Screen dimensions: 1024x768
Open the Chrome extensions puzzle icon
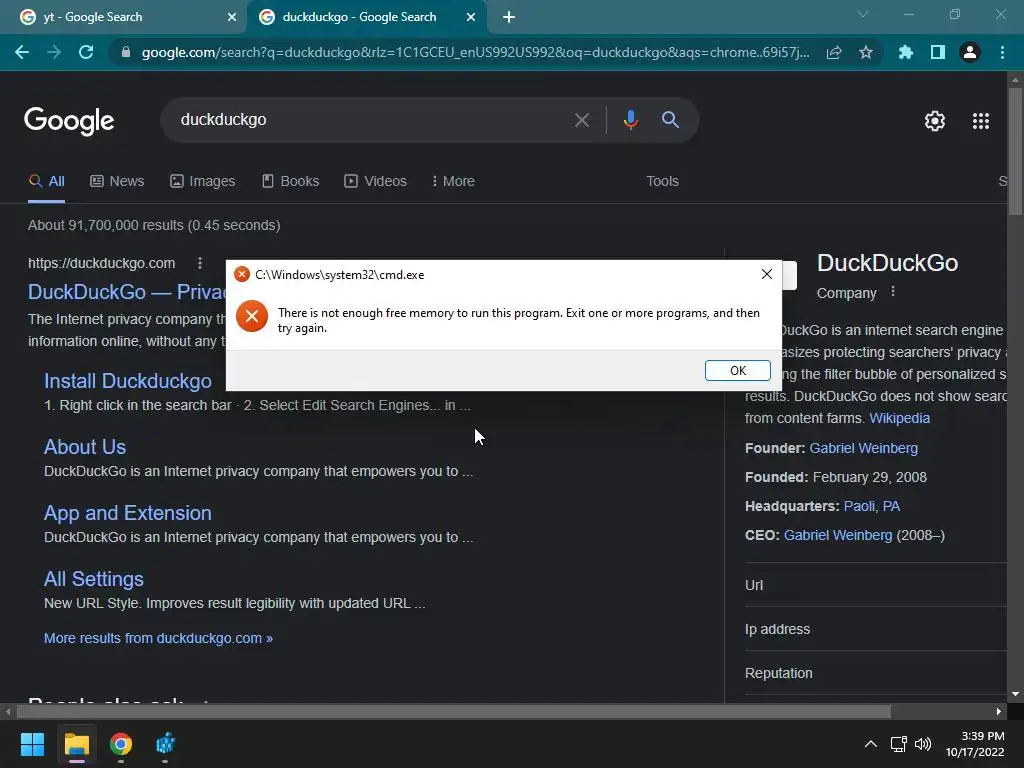[905, 52]
